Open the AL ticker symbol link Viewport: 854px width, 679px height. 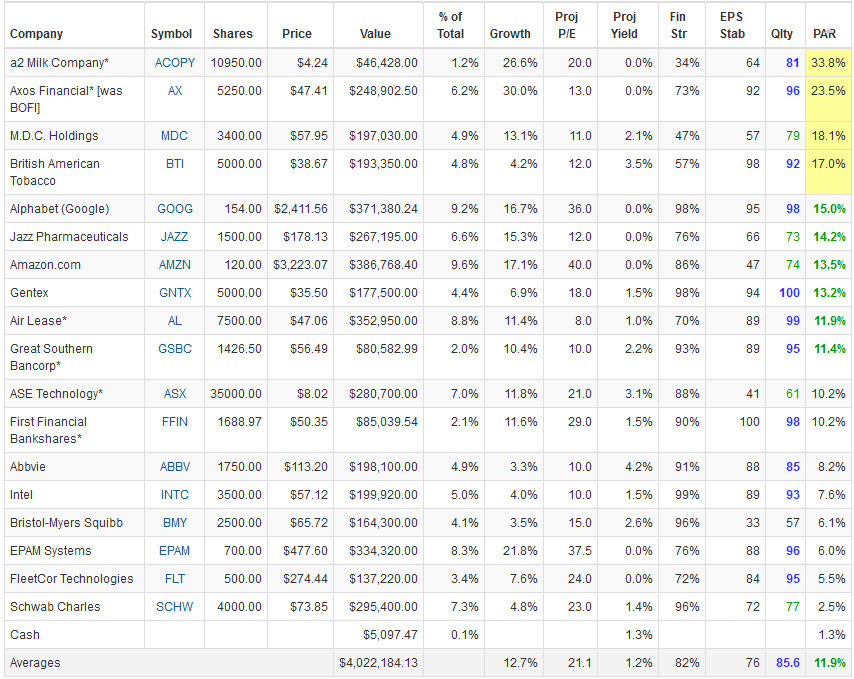tap(174, 321)
